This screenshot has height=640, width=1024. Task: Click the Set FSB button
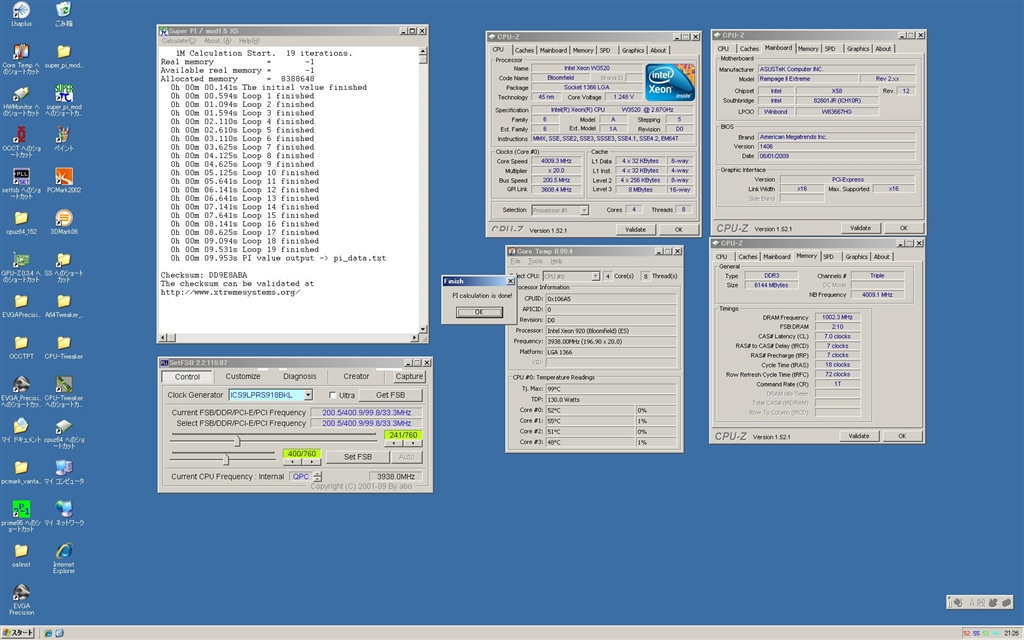[x=357, y=457]
